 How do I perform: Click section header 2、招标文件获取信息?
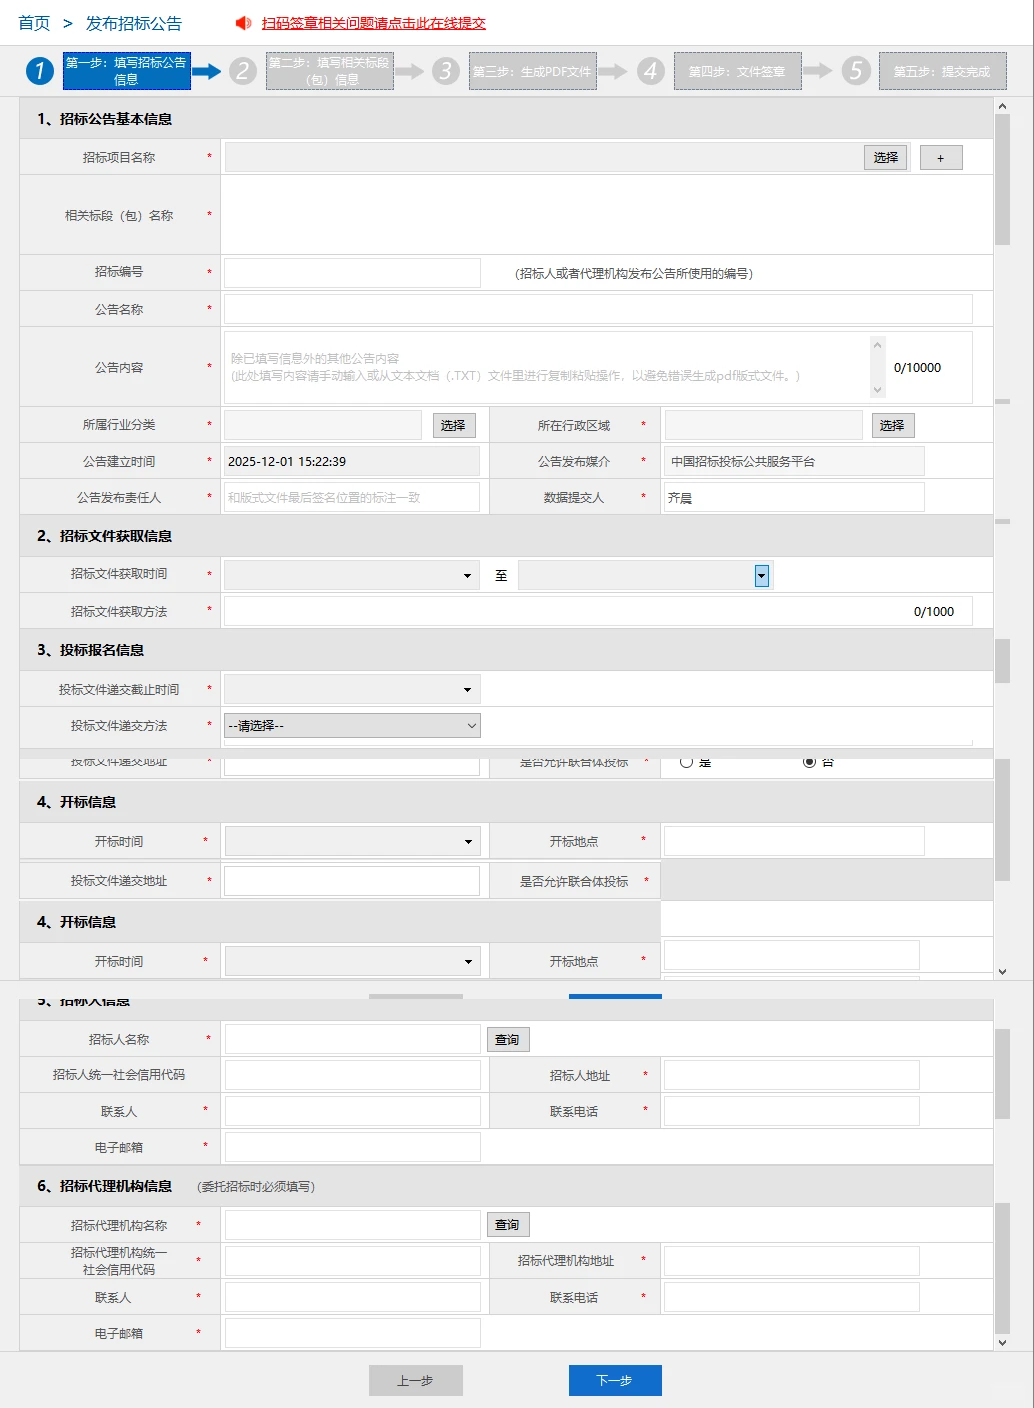(x=105, y=536)
